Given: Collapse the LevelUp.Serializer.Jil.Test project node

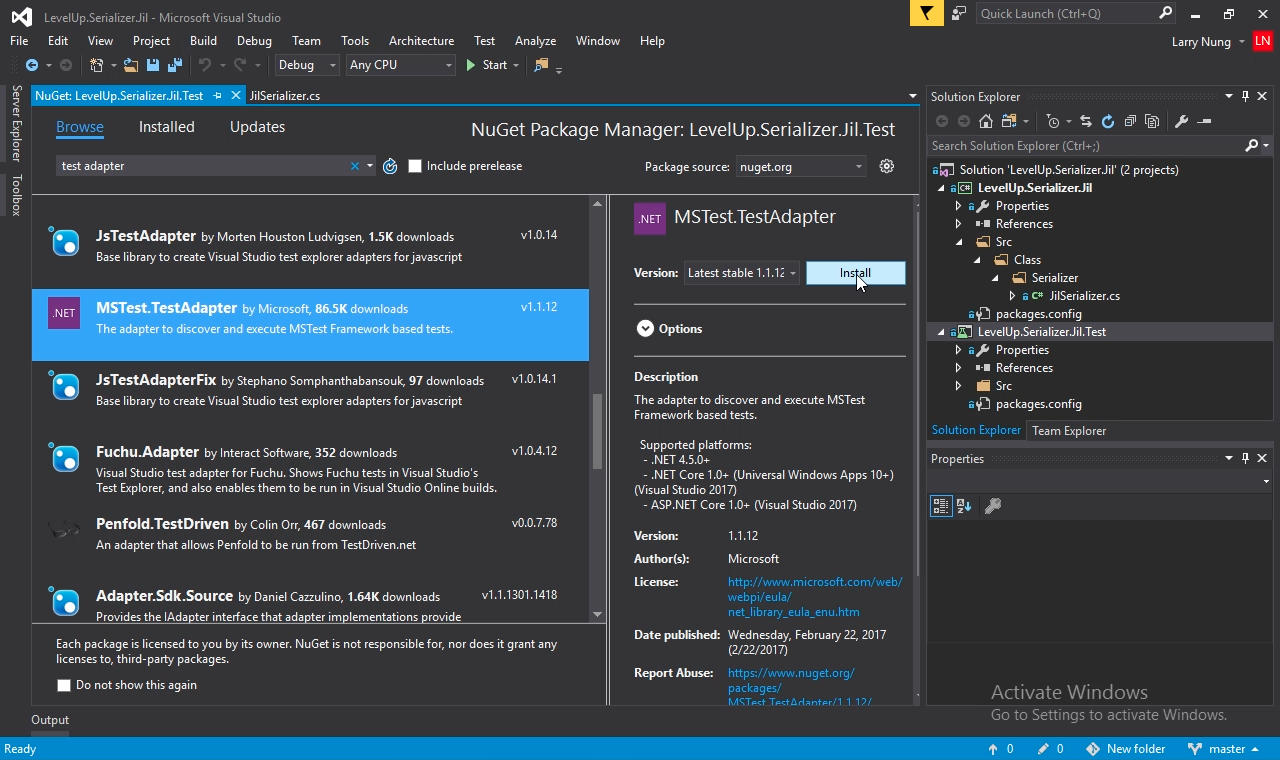Looking at the screenshot, I should [x=940, y=332].
